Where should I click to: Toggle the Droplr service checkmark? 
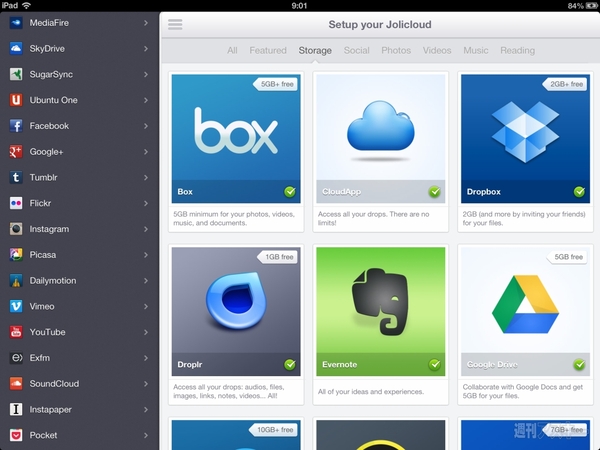290,364
